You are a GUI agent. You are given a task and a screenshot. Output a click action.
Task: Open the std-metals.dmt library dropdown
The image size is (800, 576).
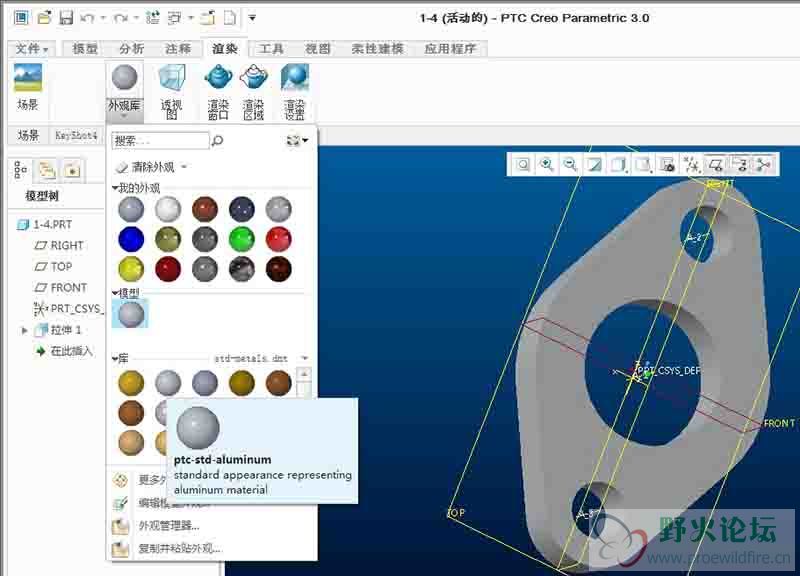(305, 358)
